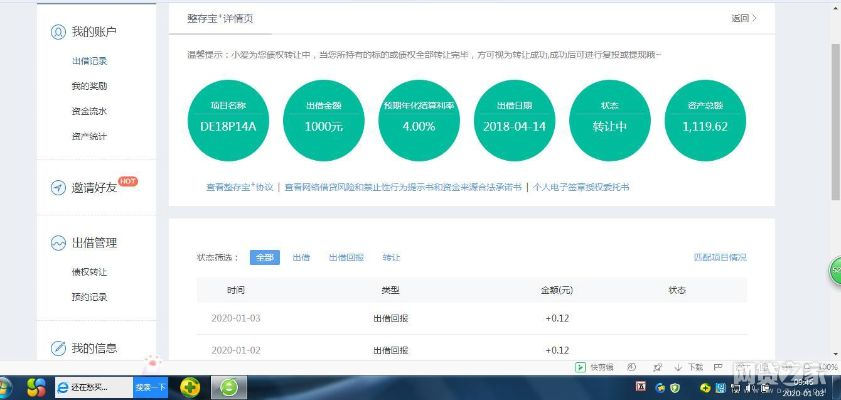The width and height of the screenshot is (841, 400).
Task: Open the 匹配项目情况 link
Action: point(719,257)
